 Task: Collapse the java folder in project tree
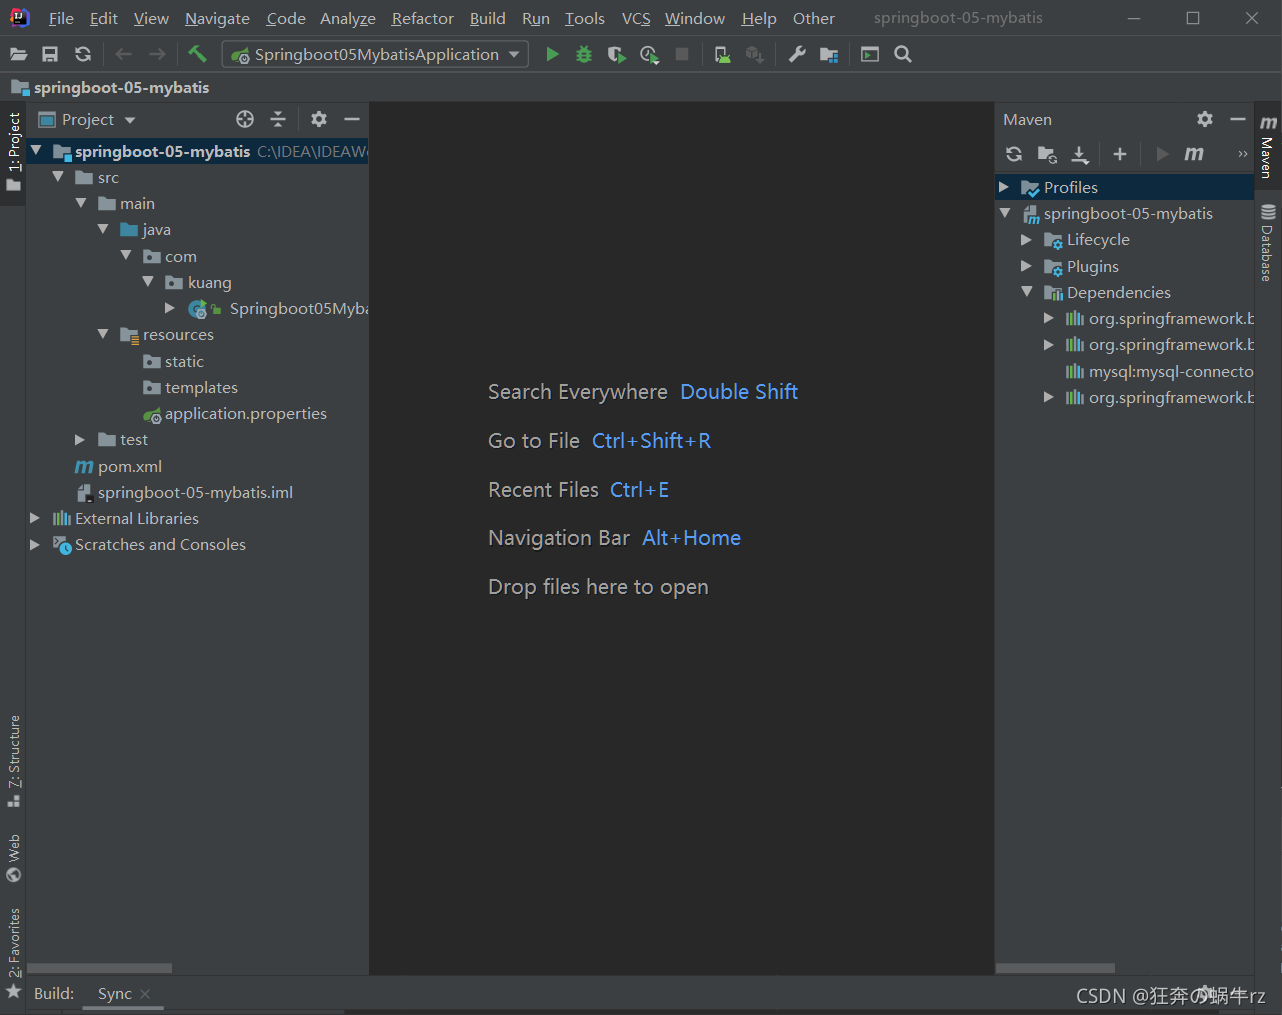coord(103,229)
